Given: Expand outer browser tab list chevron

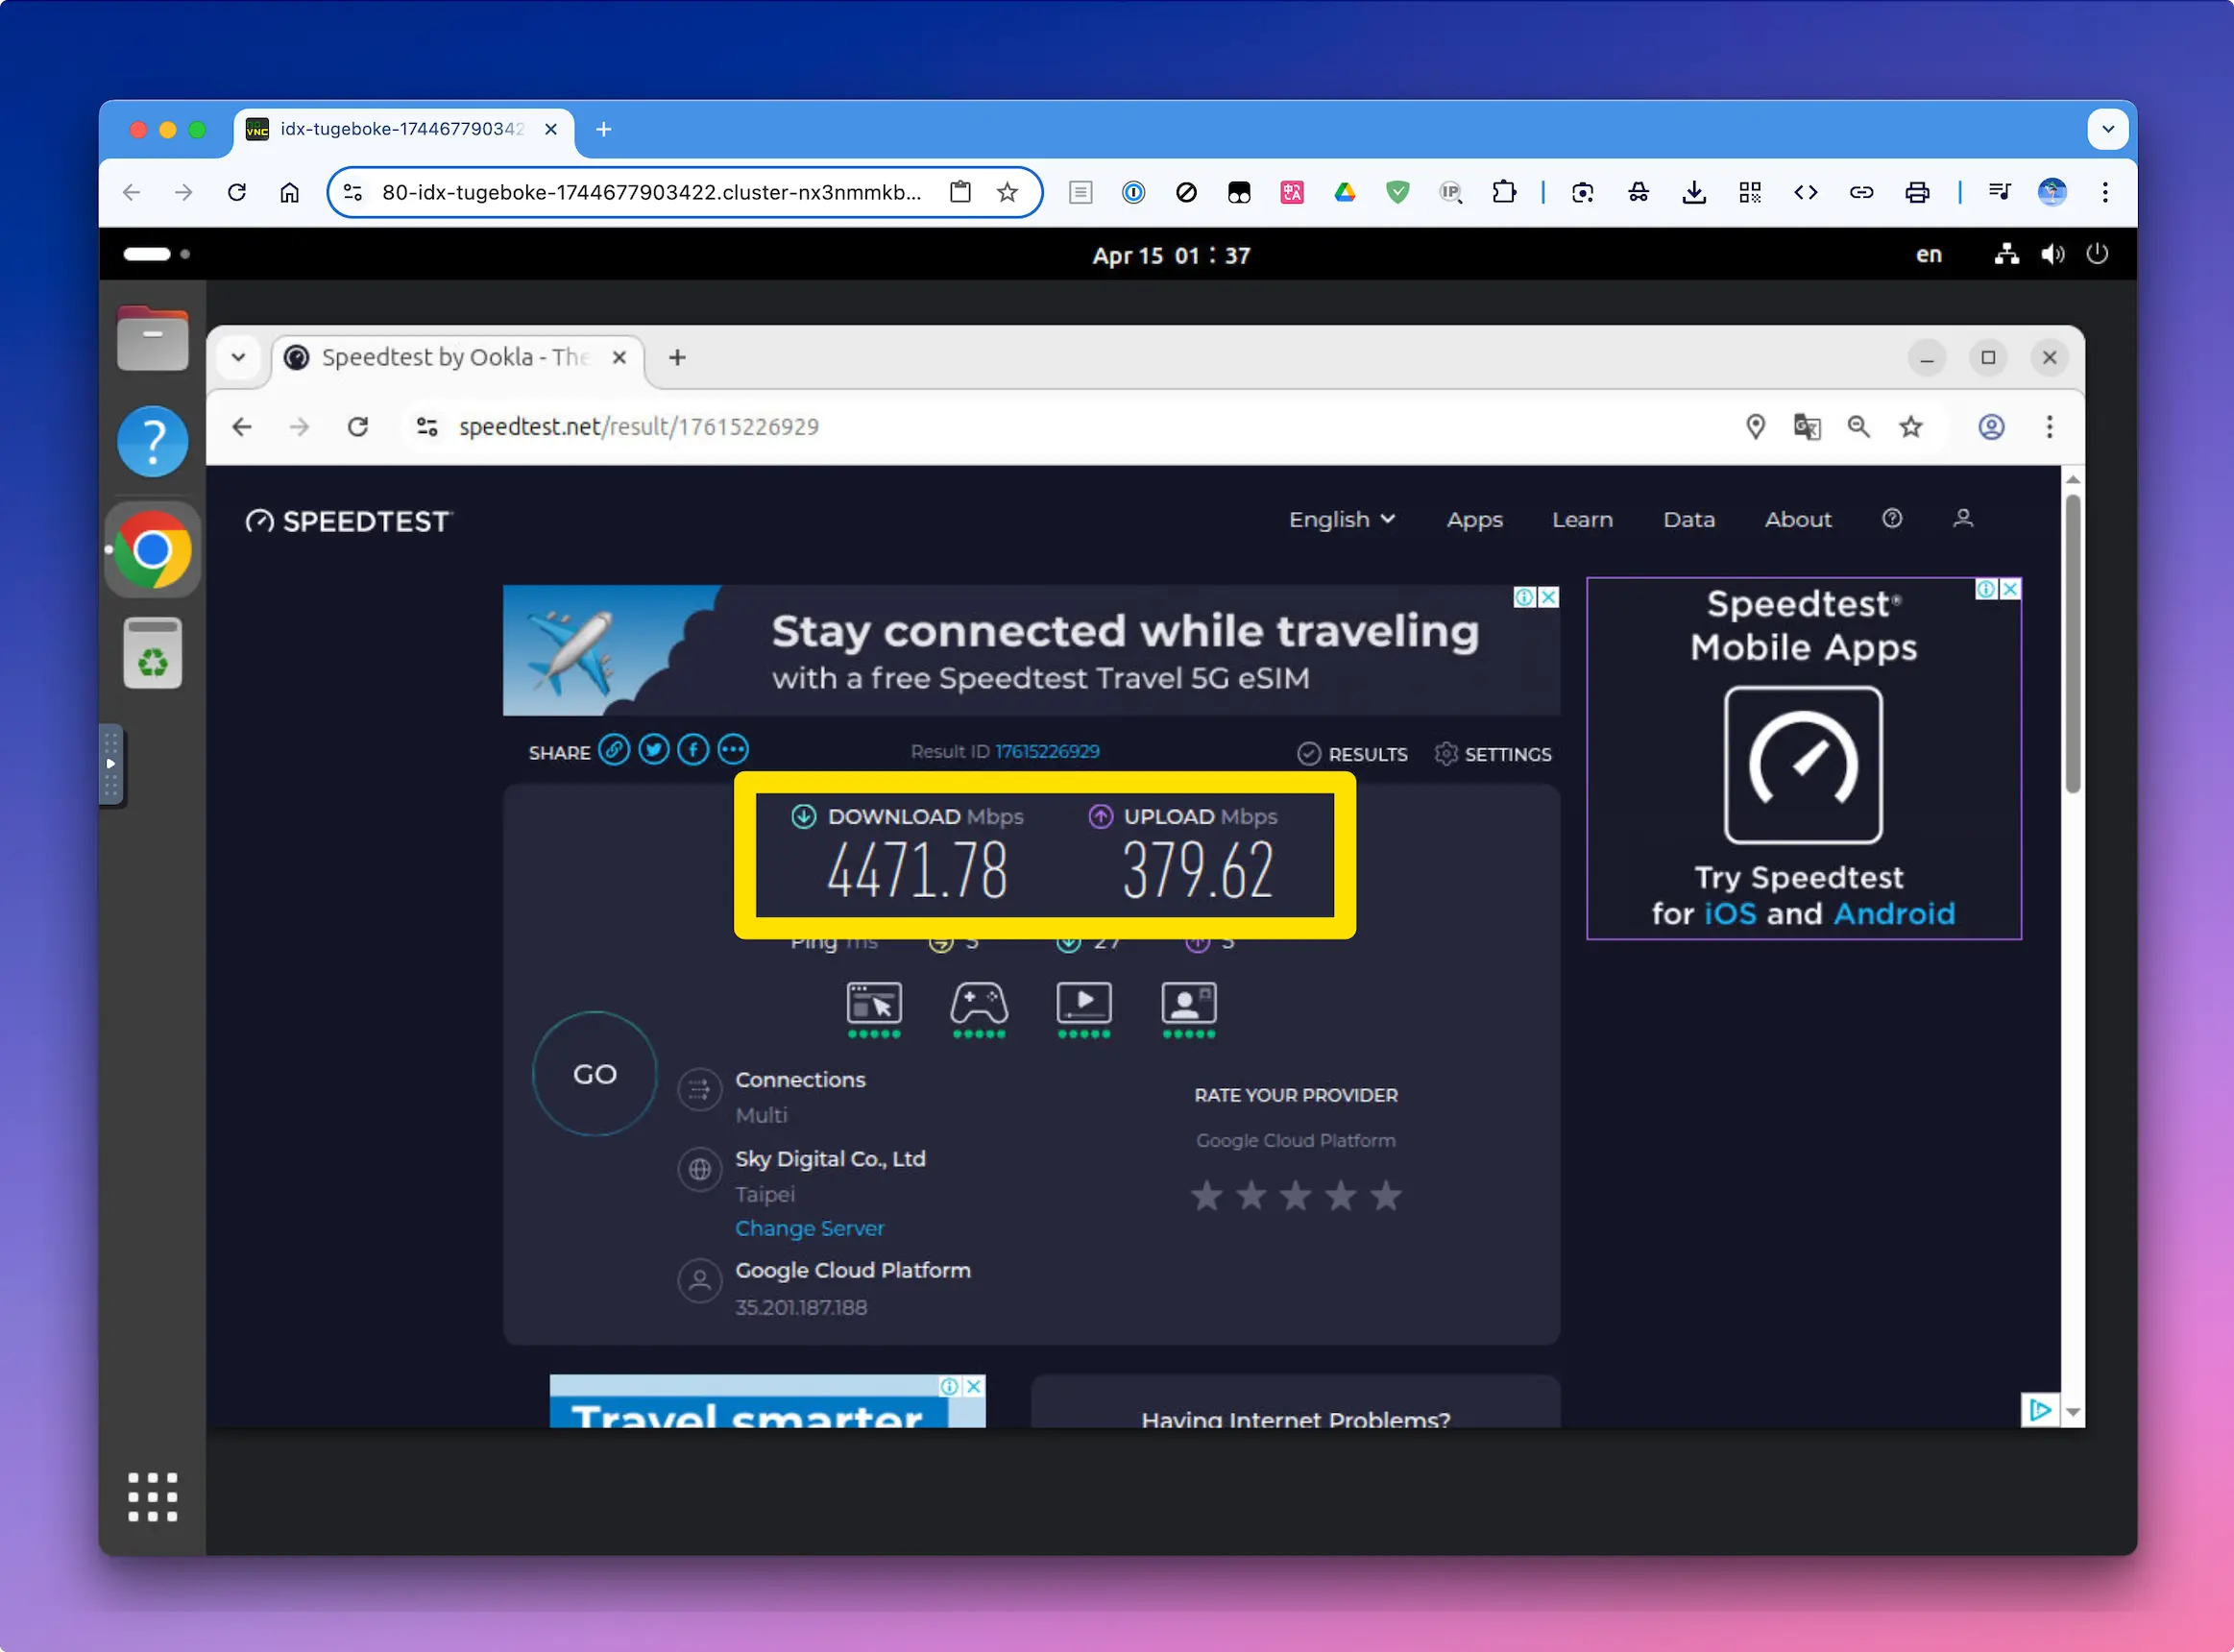Looking at the screenshot, I should point(2107,129).
